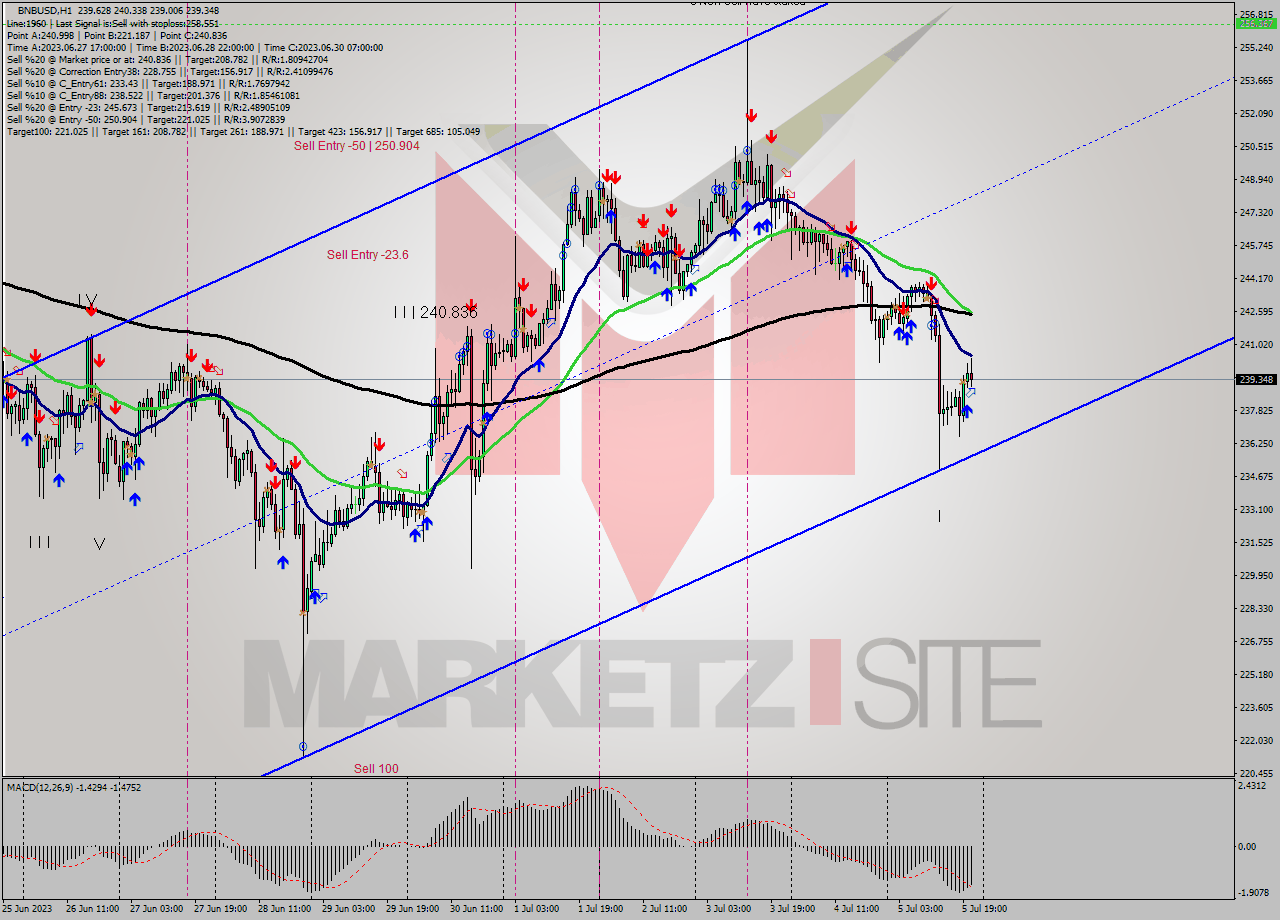This screenshot has width=1280, height=920.
Task: Click the 248.940 price axis value
Action: point(1256,179)
